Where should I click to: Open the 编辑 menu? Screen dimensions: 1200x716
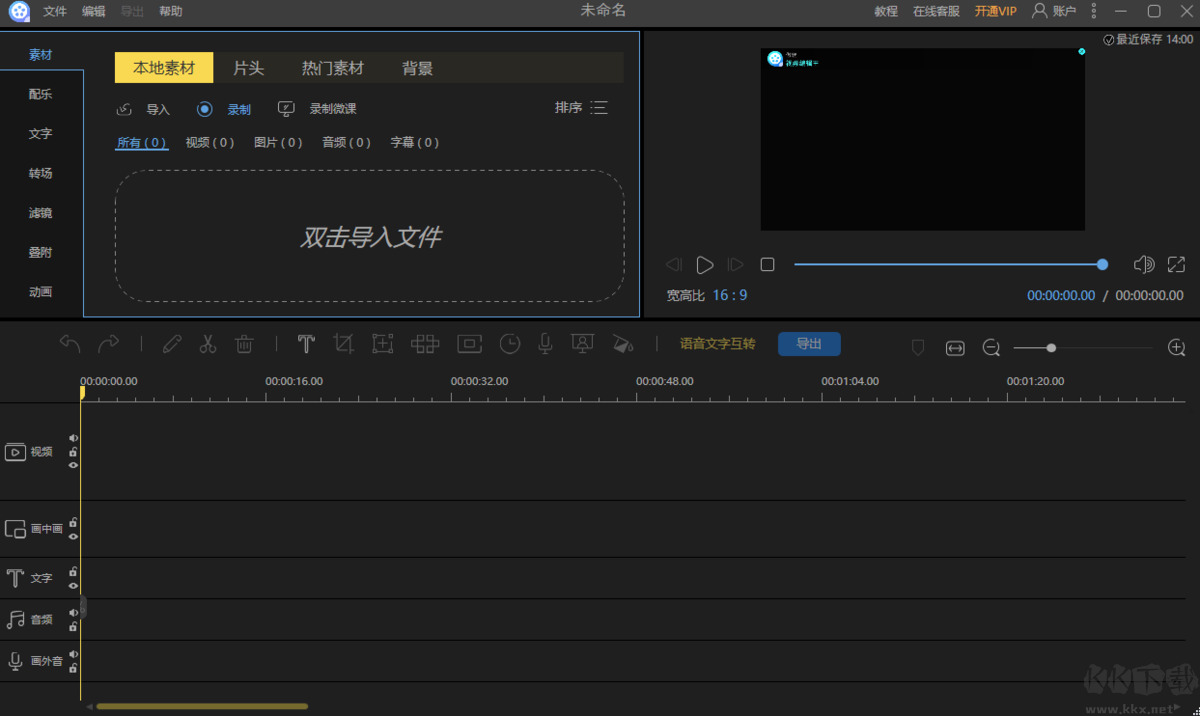point(93,11)
